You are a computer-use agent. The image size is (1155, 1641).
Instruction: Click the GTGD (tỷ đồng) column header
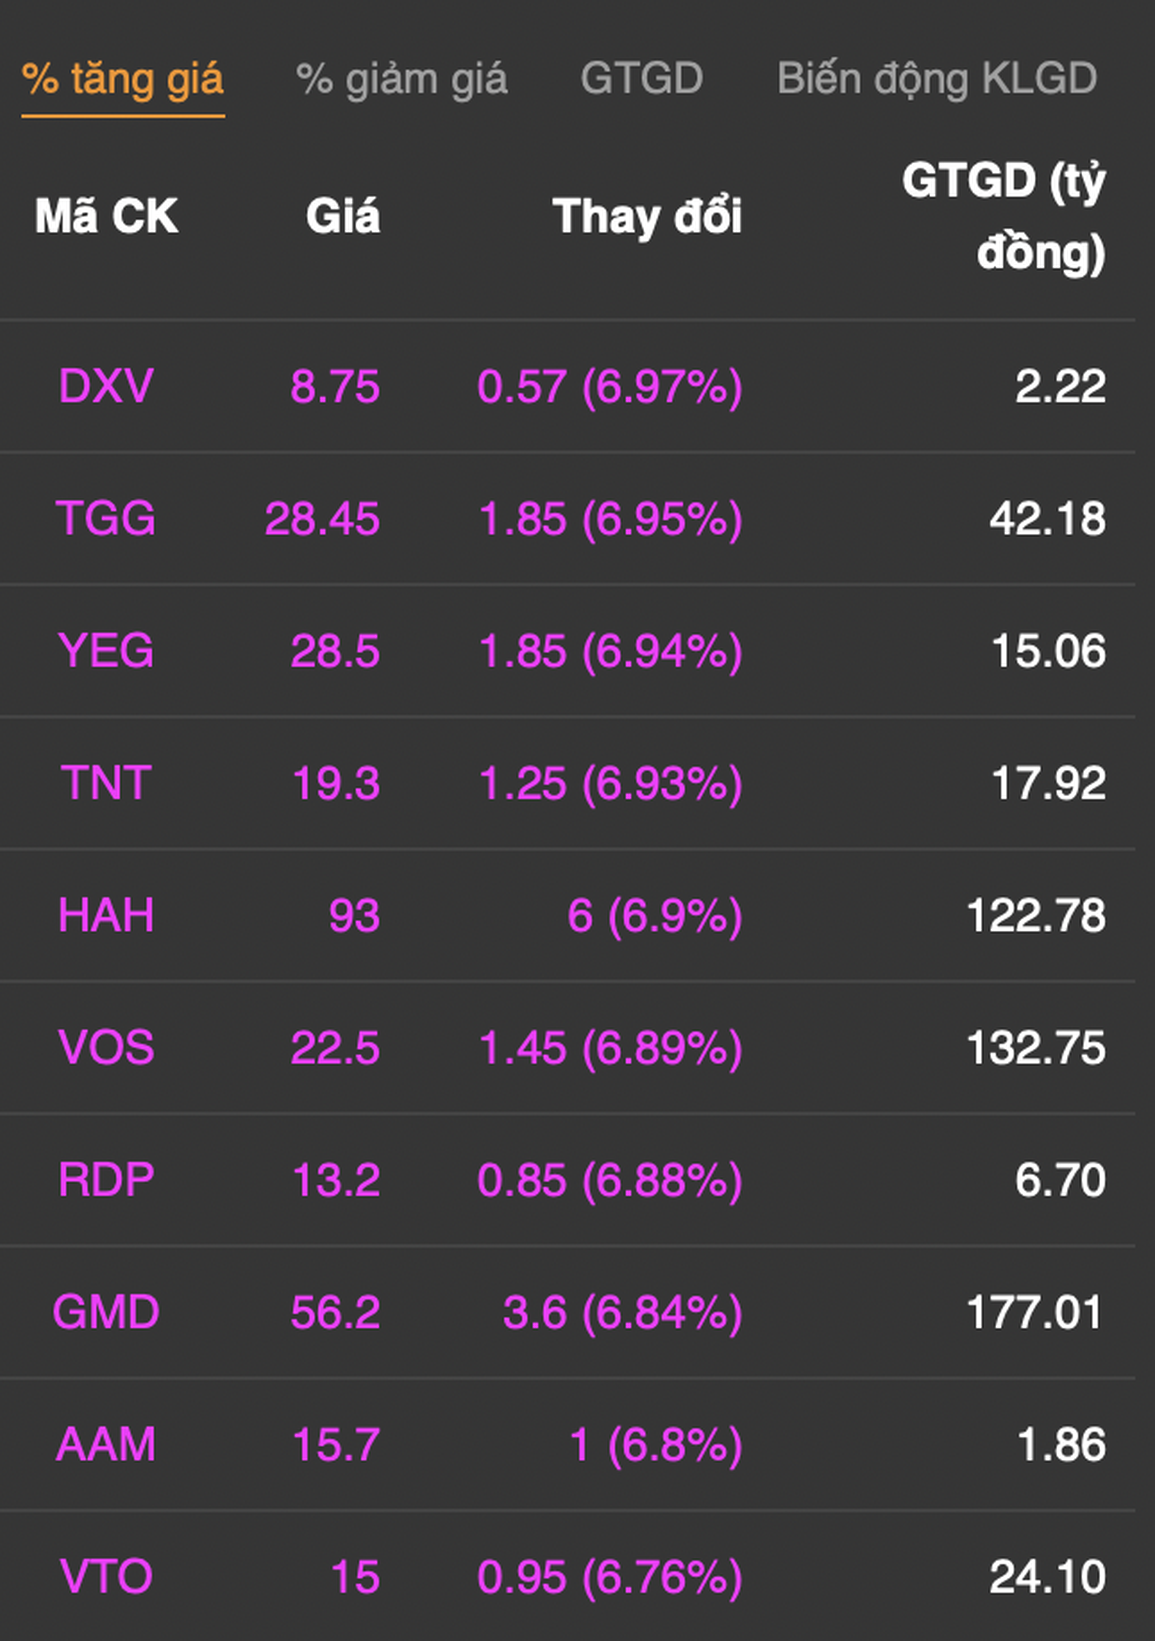coord(1003,216)
